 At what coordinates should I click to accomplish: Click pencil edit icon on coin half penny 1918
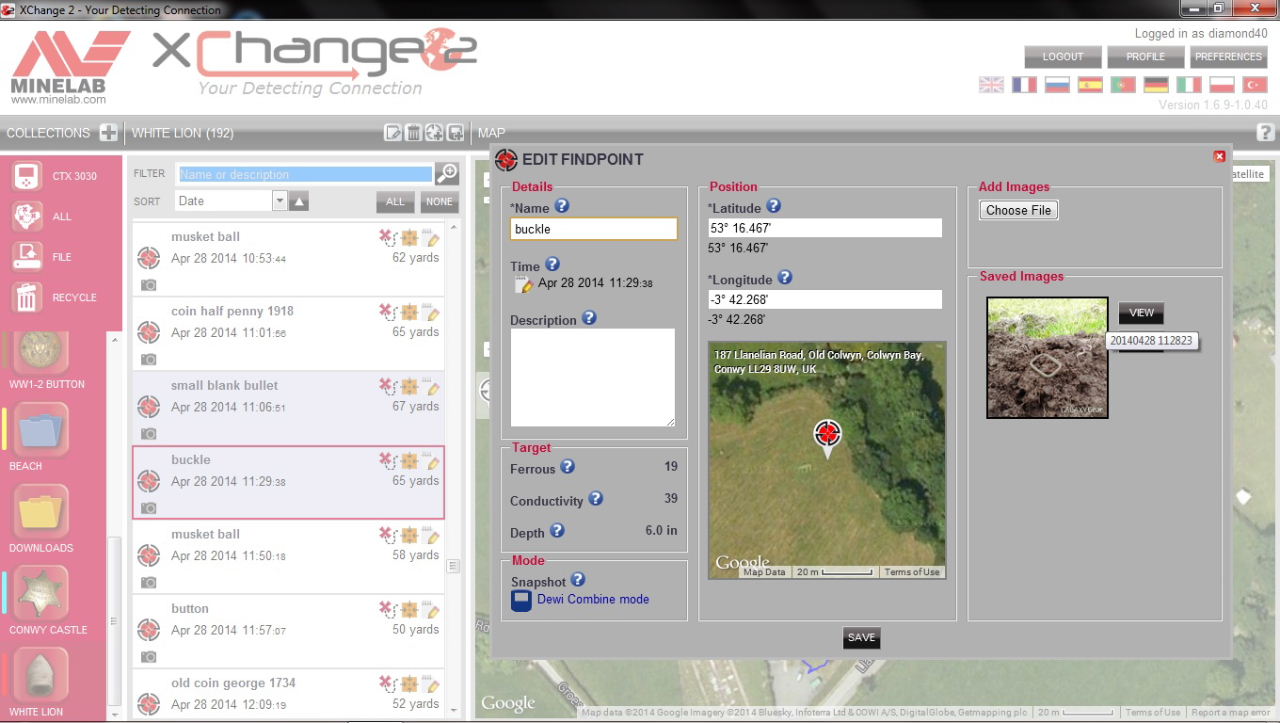[432, 311]
